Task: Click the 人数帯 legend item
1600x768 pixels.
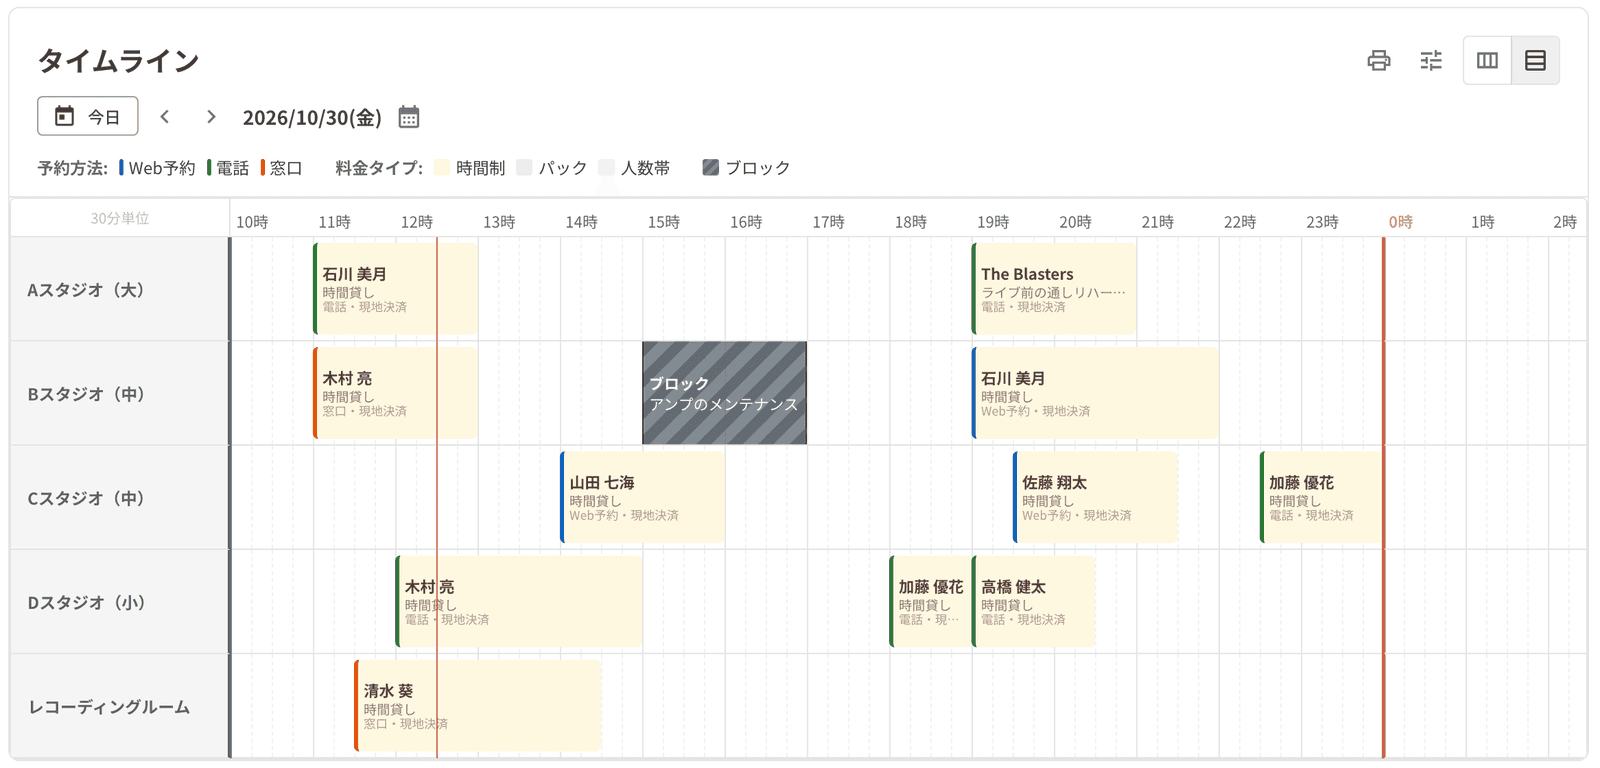Action: [x=635, y=168]
